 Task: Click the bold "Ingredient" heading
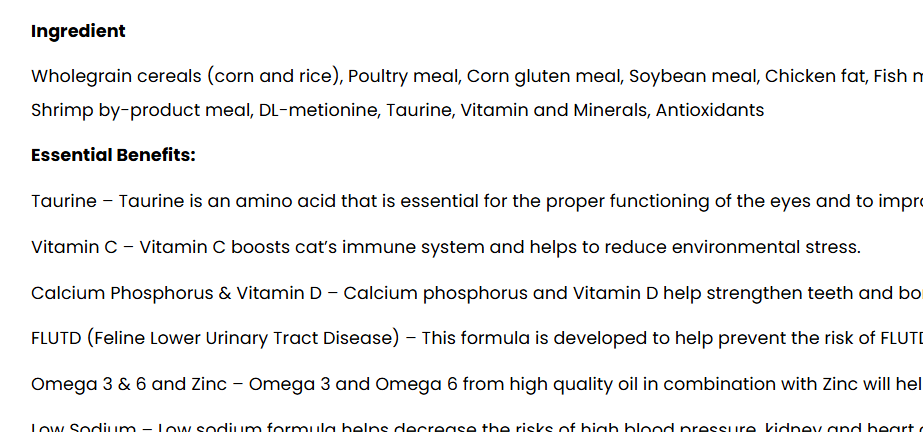[x=78, y=31]
